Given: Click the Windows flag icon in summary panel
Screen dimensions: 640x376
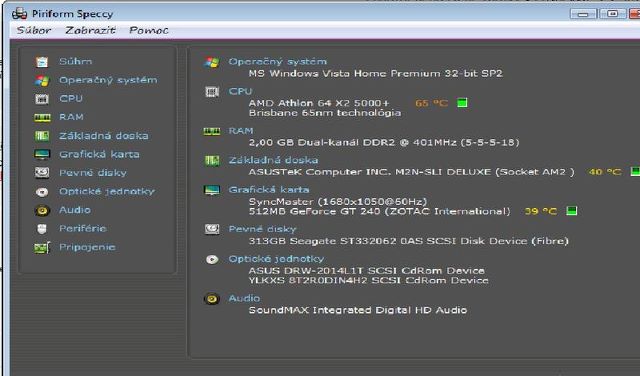Looking at the screenshot, I should [211, 62].
